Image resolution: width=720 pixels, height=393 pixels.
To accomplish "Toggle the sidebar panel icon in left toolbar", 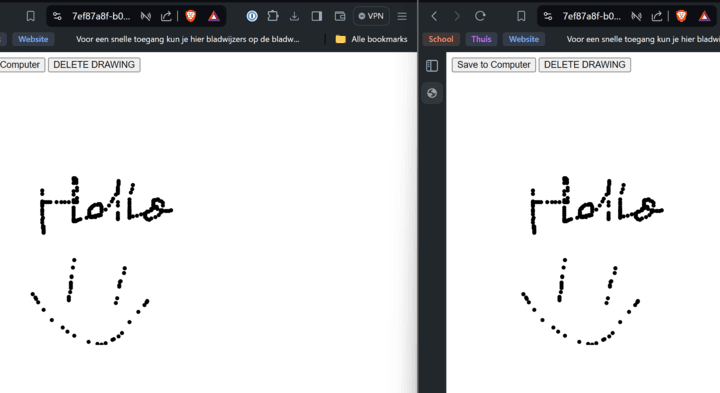I will coord(317,16).
